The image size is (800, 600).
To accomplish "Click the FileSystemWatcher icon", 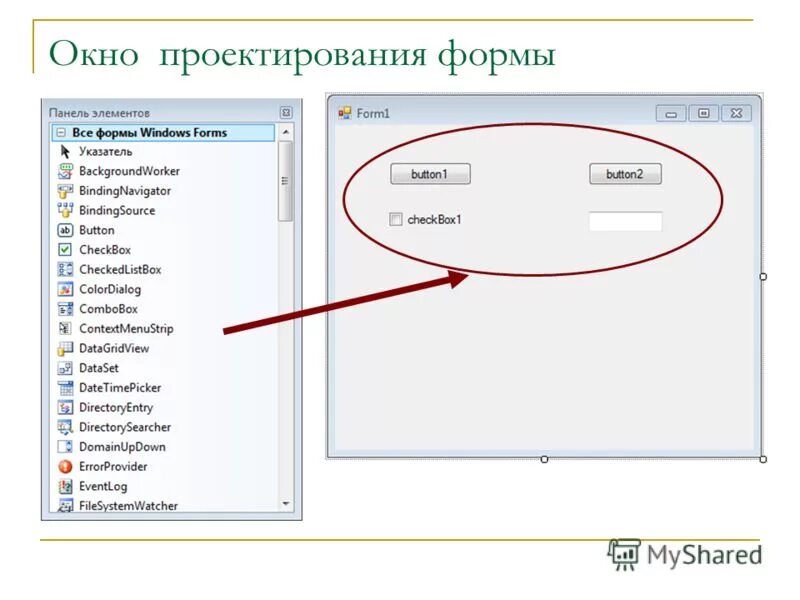I will (65, 506).
